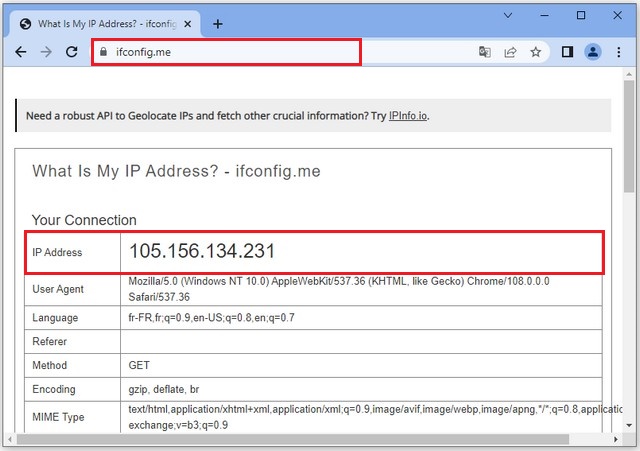Viewport: 640px width, 451px height.
Task: Reload the ifconfig.me page
Action: [x=72, y=52]
